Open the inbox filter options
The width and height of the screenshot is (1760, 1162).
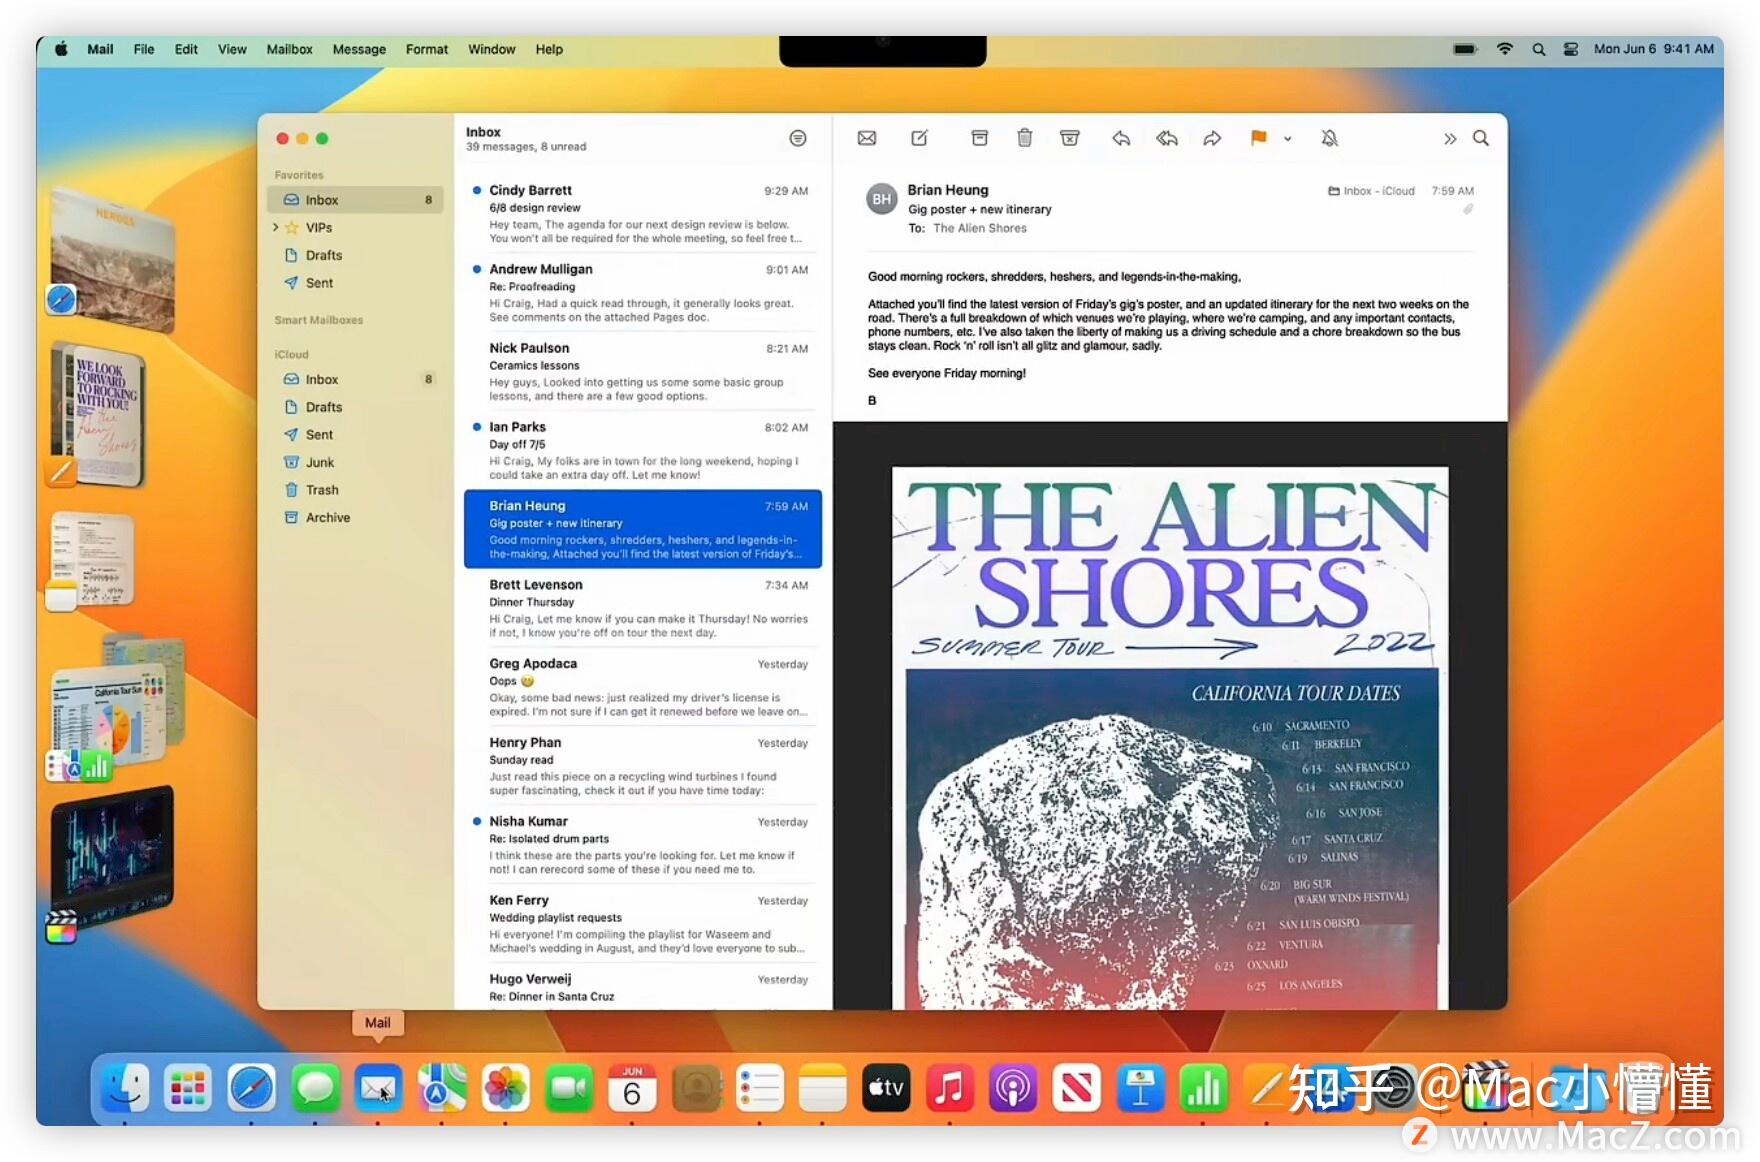click(x=797, y=138)
